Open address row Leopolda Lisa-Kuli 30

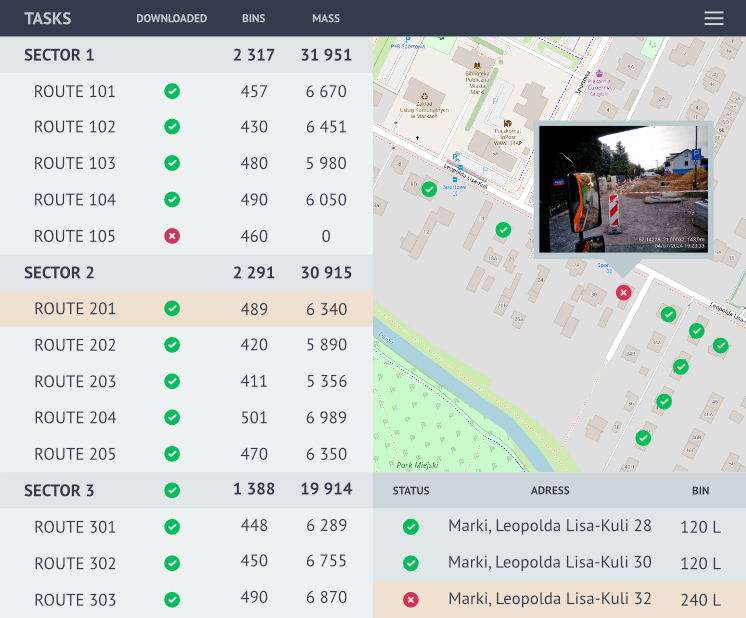549,563
